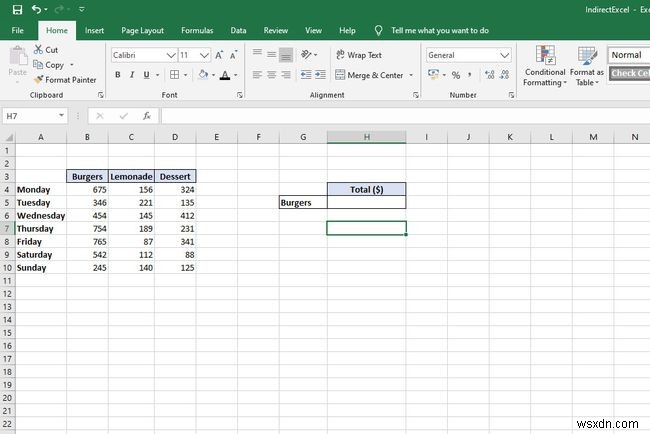Open Format as Table menu
Screen dimensions: 650x434
point(587,66)
